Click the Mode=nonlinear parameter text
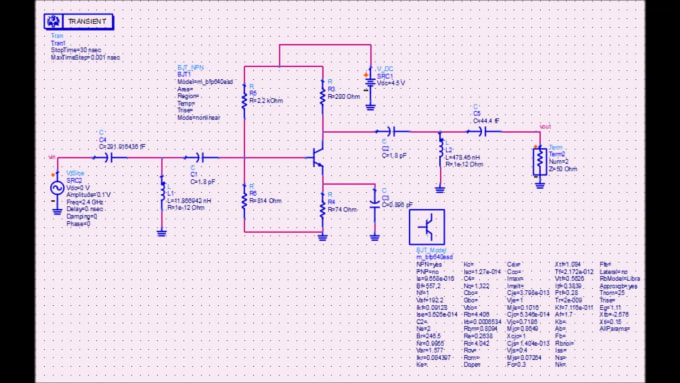Screen dimensions: 680x383 (x=199, y=118)
